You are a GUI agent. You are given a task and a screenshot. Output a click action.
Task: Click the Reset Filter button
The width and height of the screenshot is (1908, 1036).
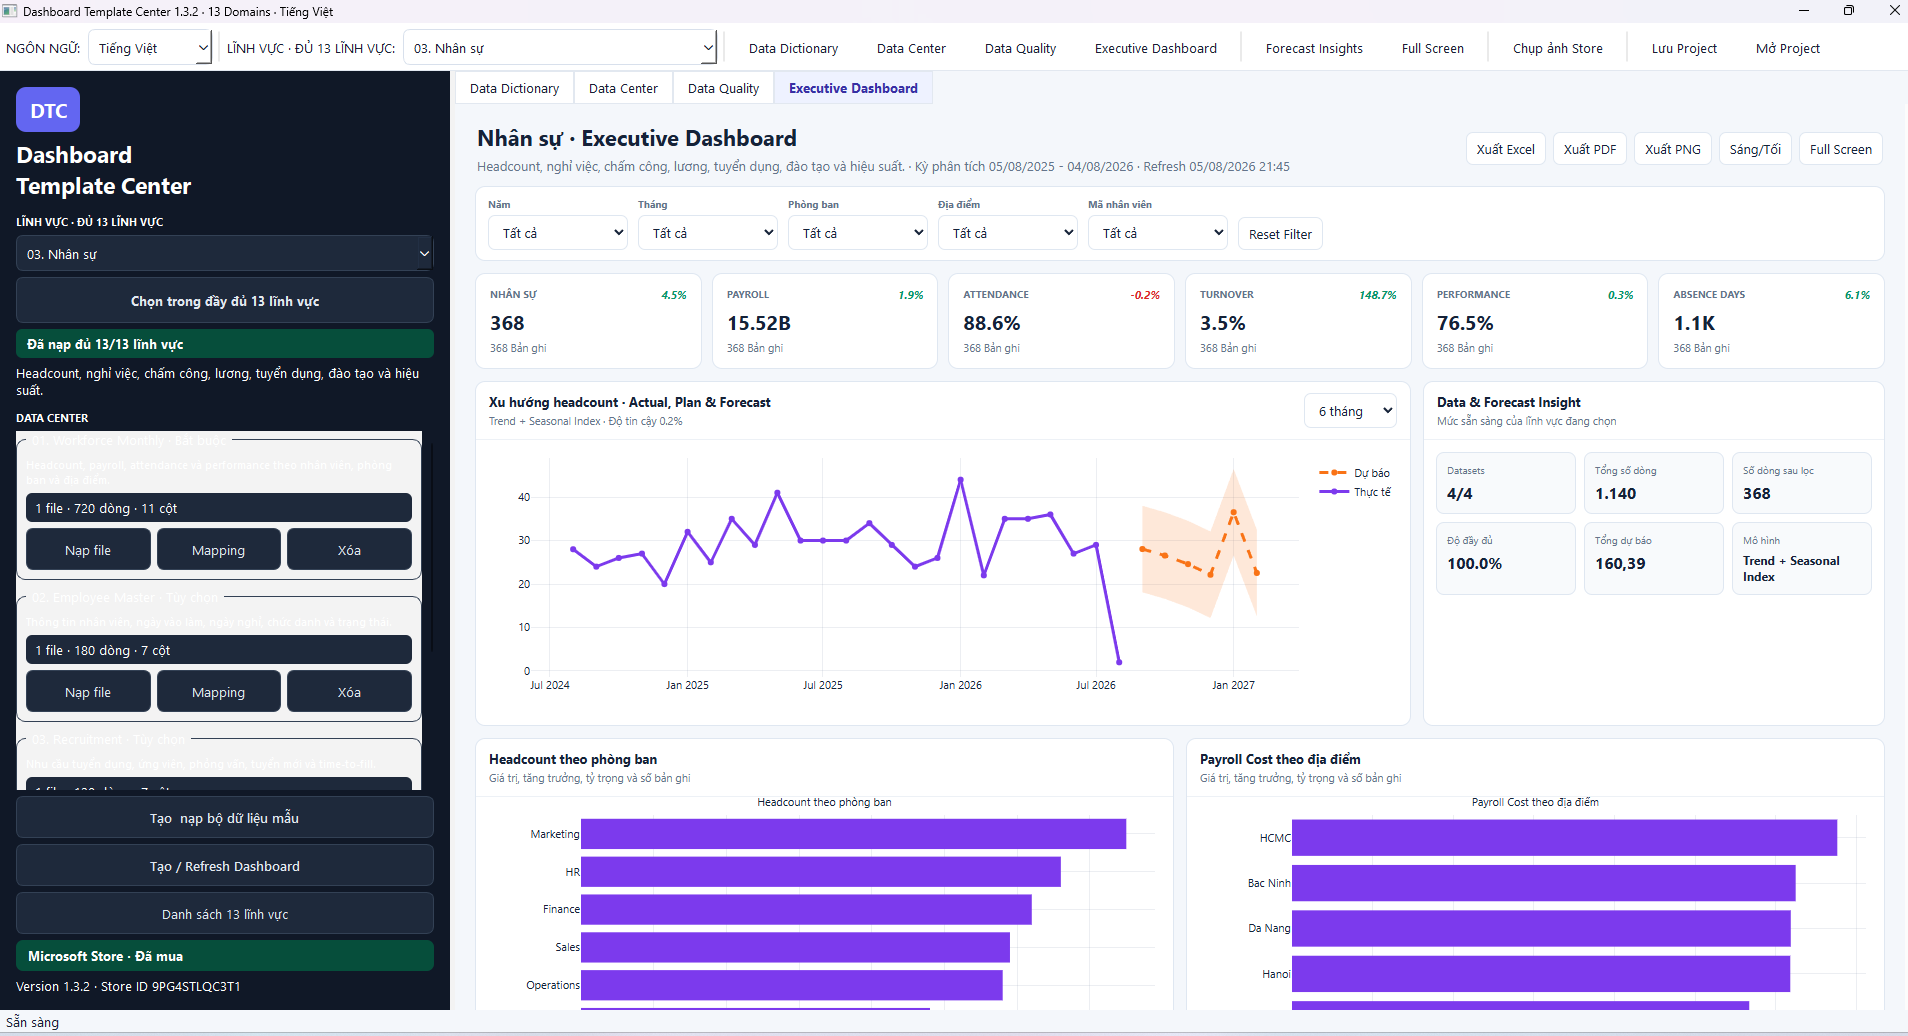pos(1280,234)
